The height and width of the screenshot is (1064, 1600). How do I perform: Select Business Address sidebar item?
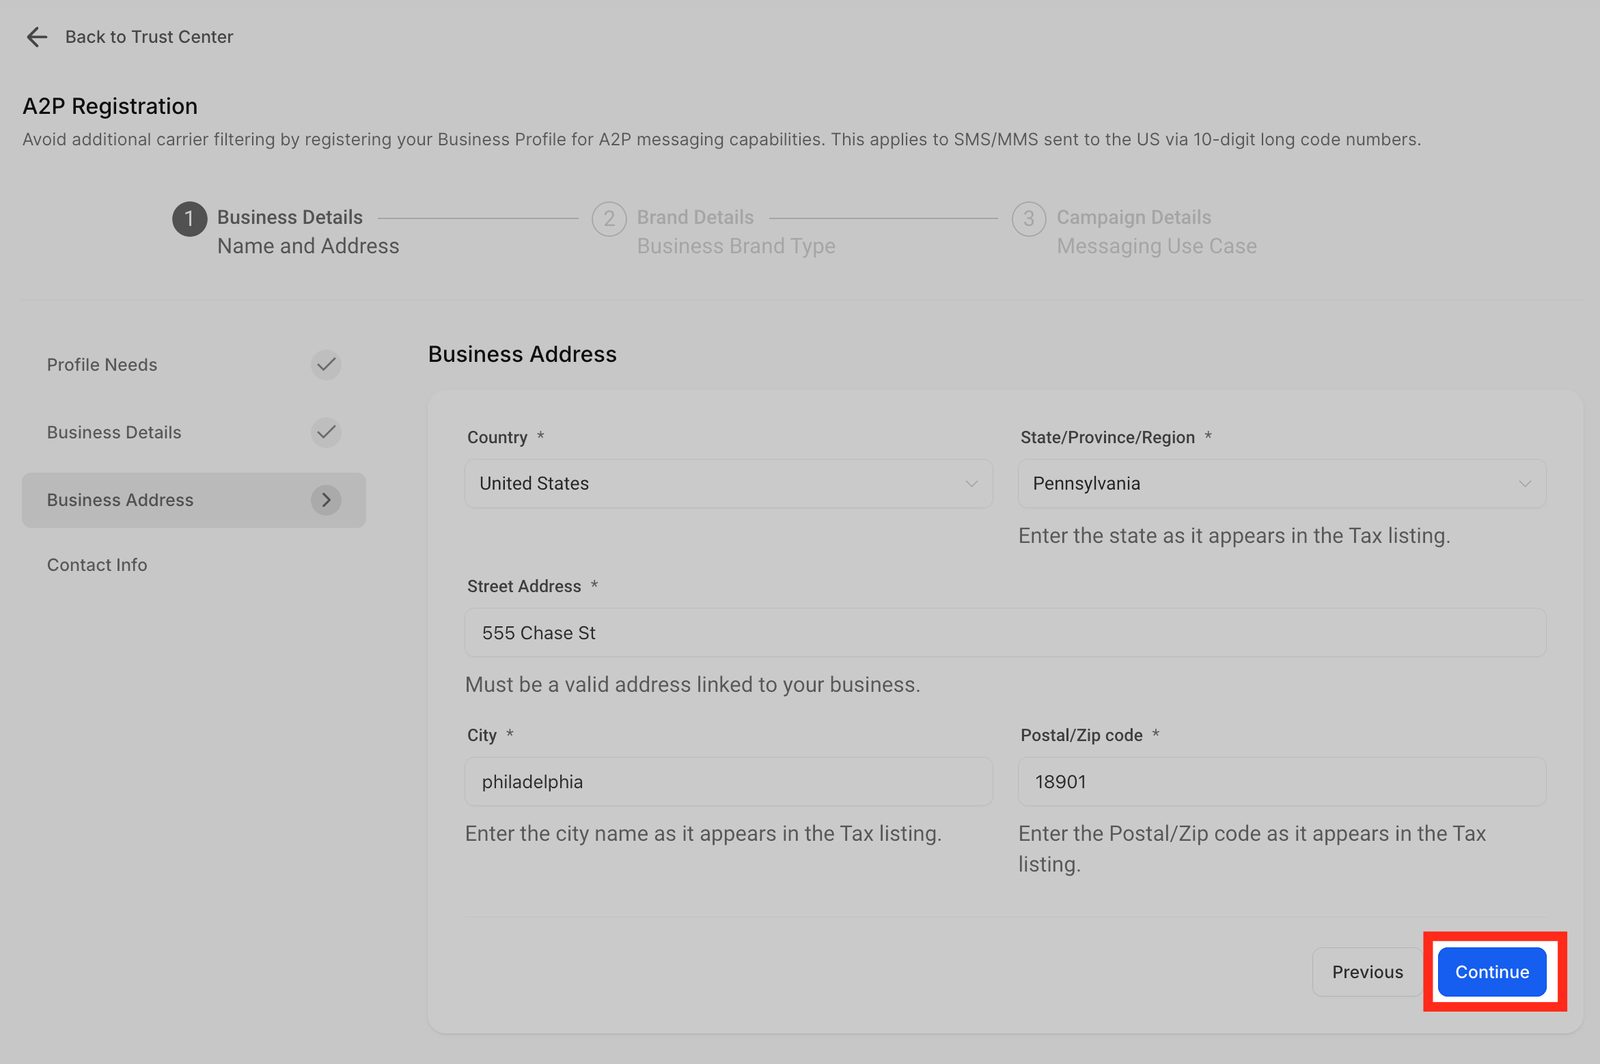pyautogui.click(x=120, y=500)
